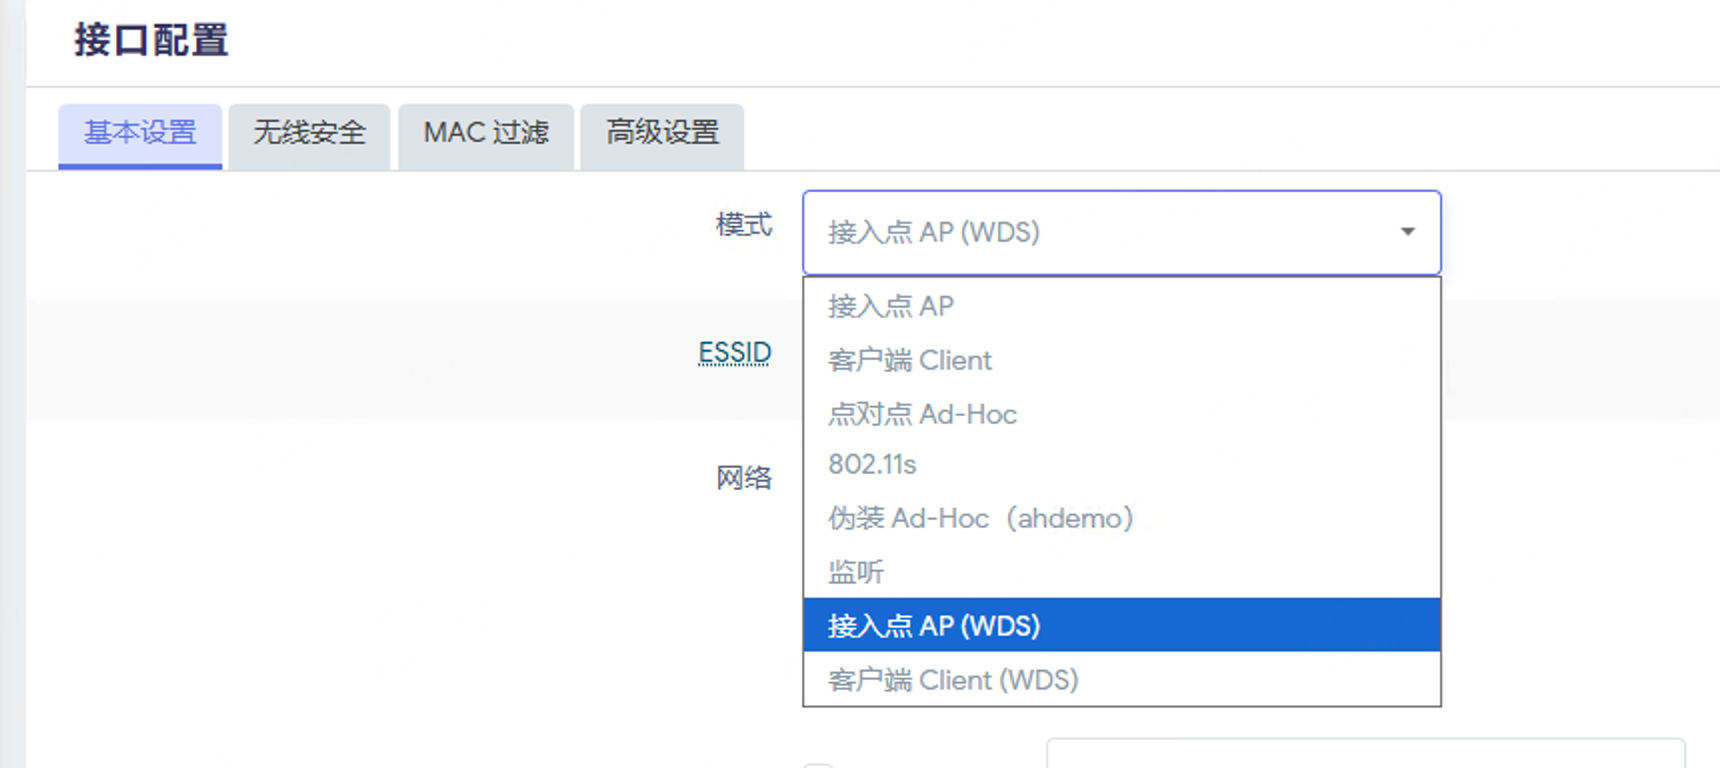Click the 模式 dropdown arrow icon
1720x768 pixels.
tap(1408, 232)
